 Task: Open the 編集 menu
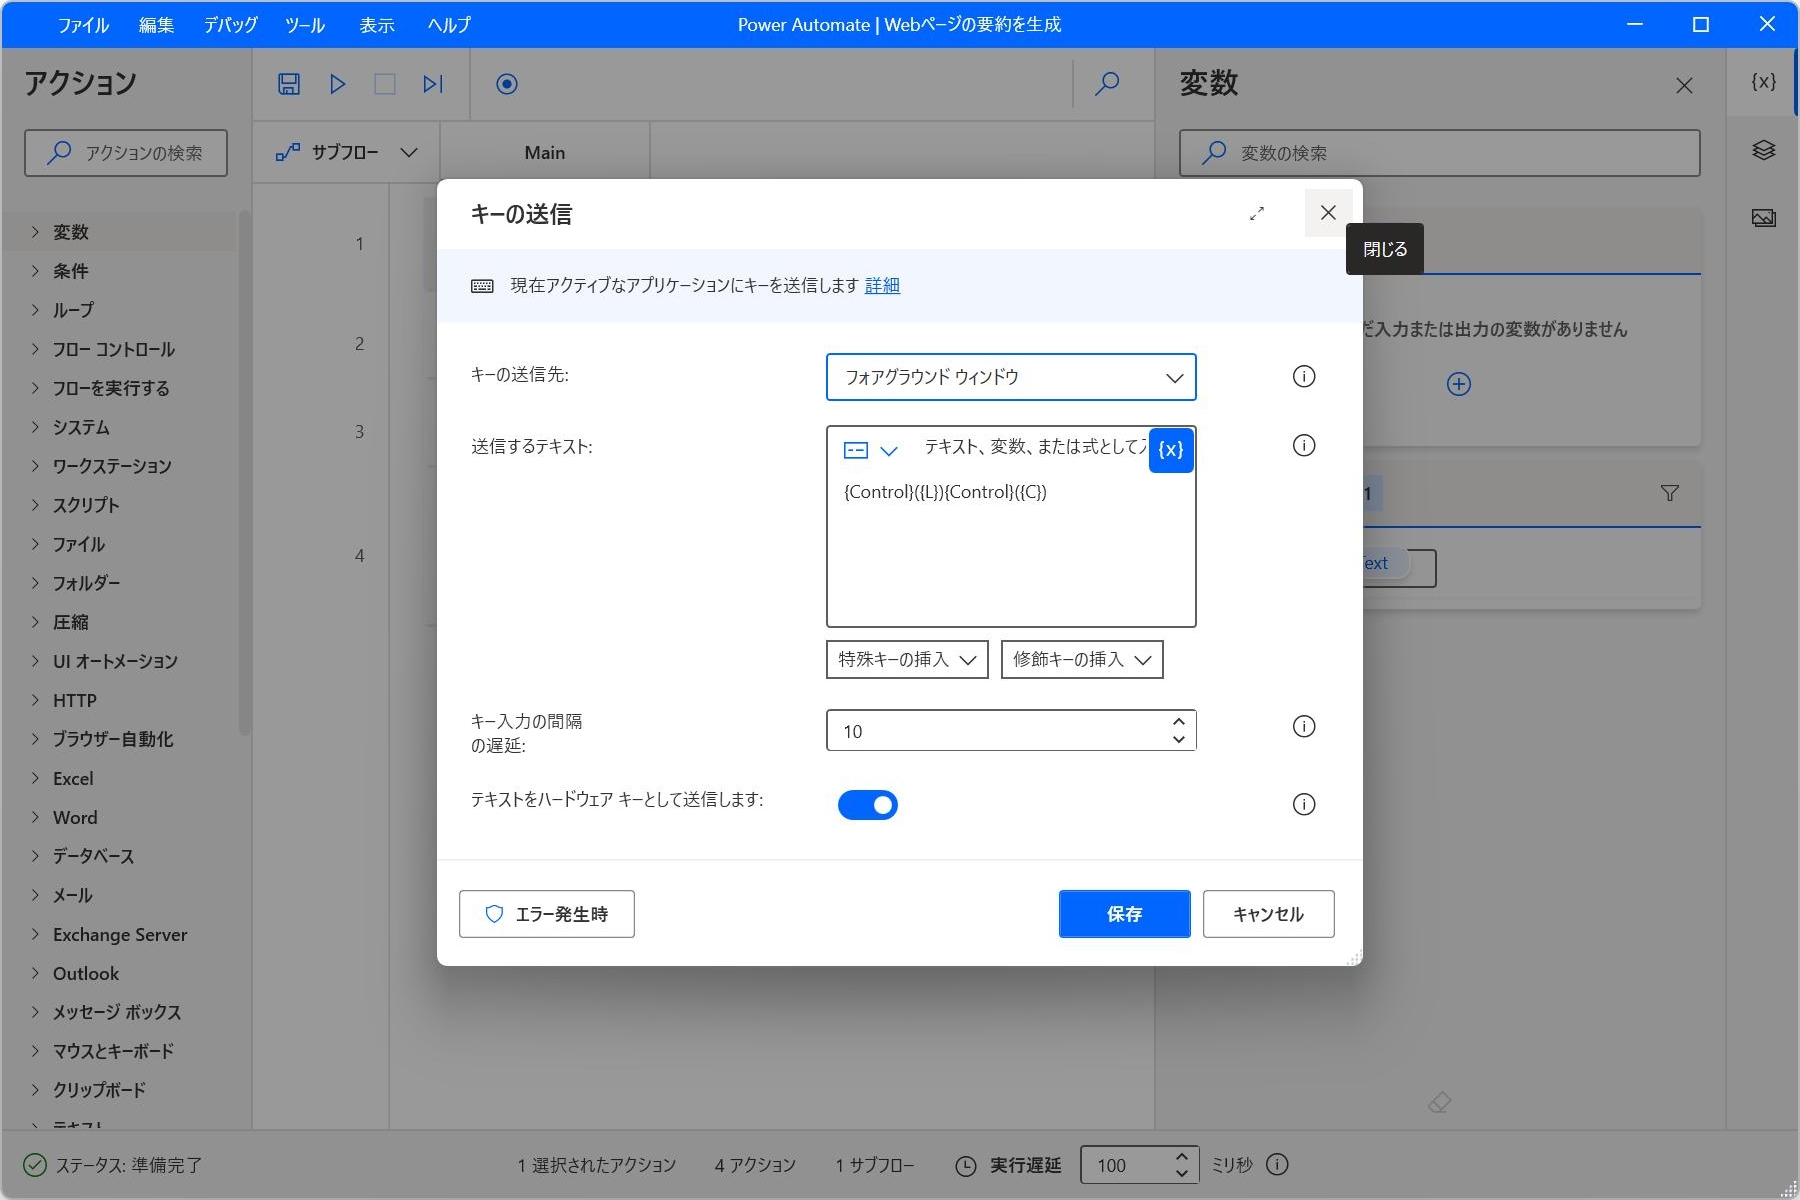(x=156, y=25)
